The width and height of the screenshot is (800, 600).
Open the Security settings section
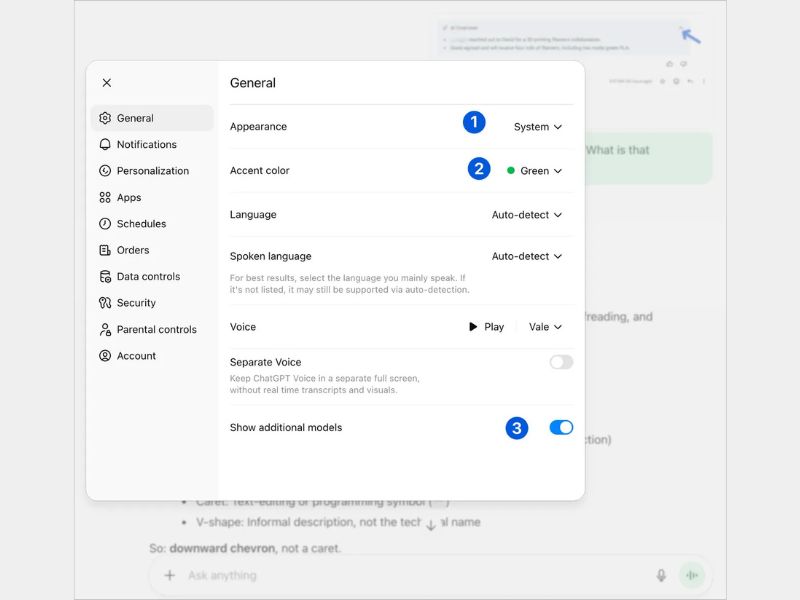136,303
